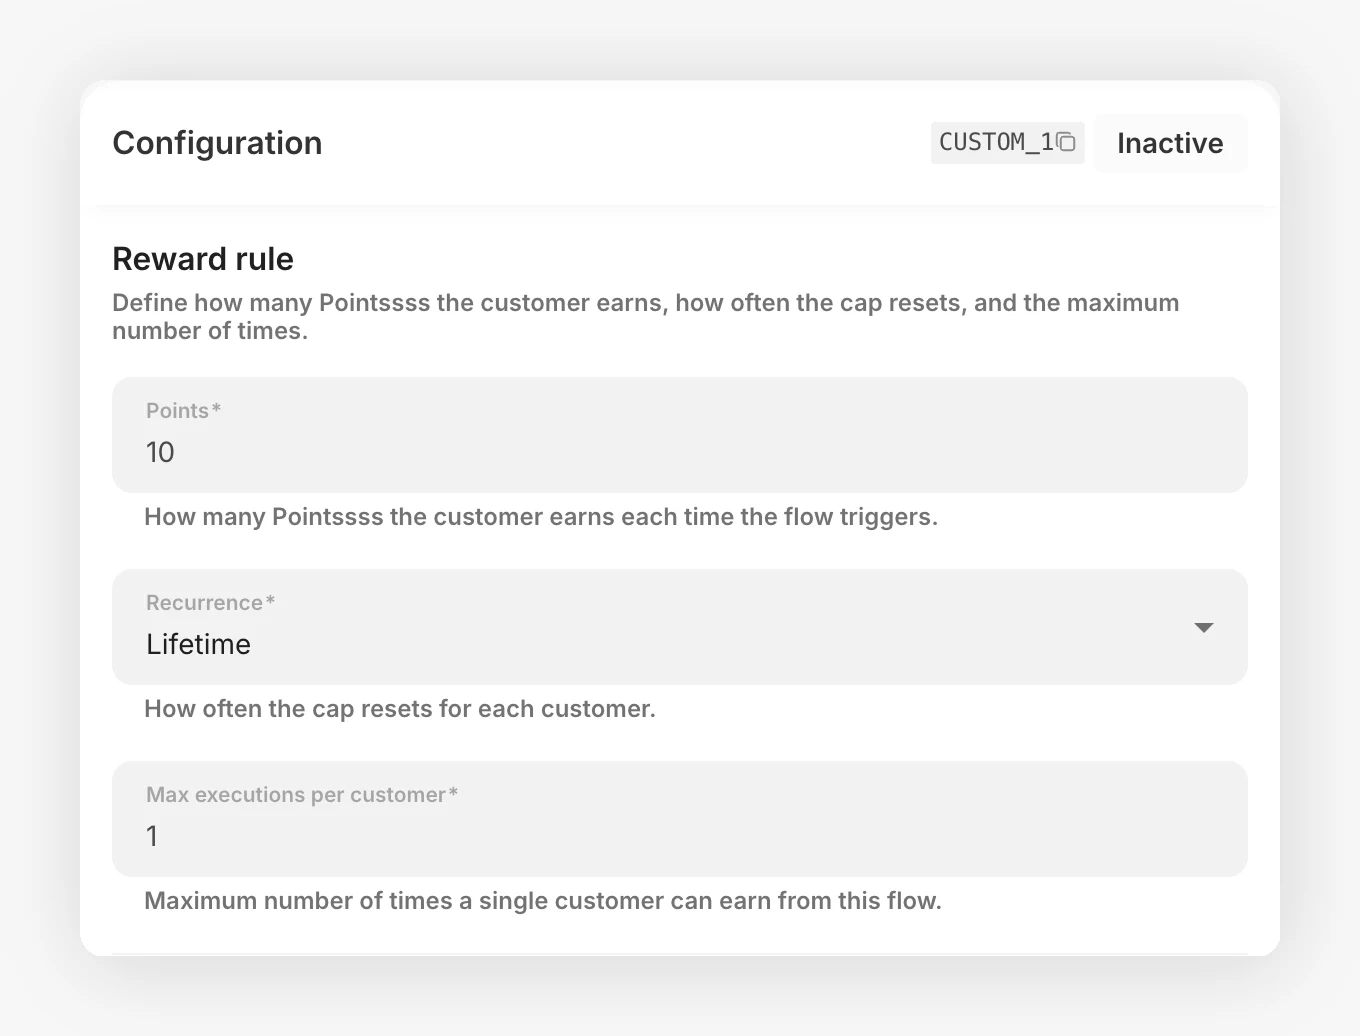The image size is (1360, 1036).
Task: Focus the Points input field
Action: (x=680, y=435)
